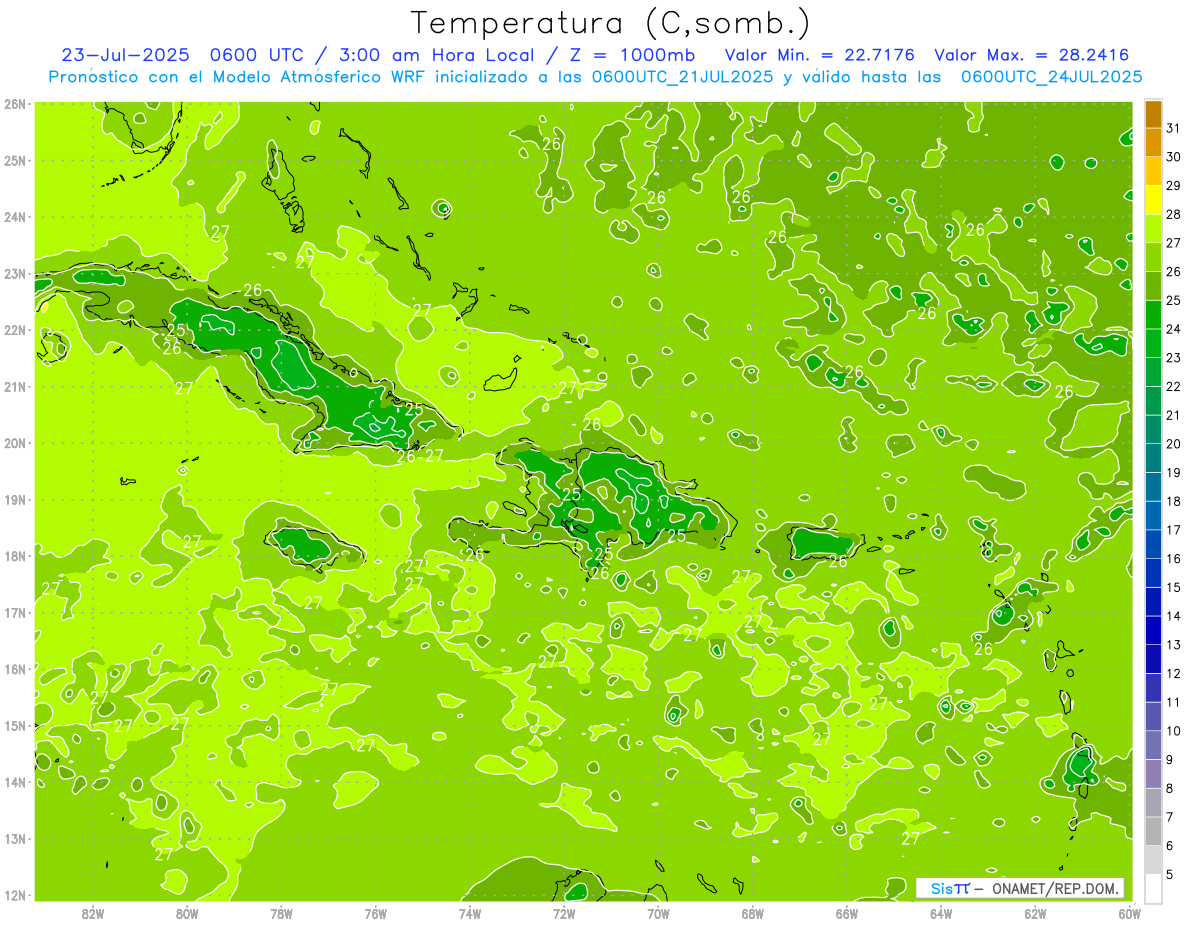
Task: Click the gray swatch between 6 and 7
Action: (x=1153, y=832)
